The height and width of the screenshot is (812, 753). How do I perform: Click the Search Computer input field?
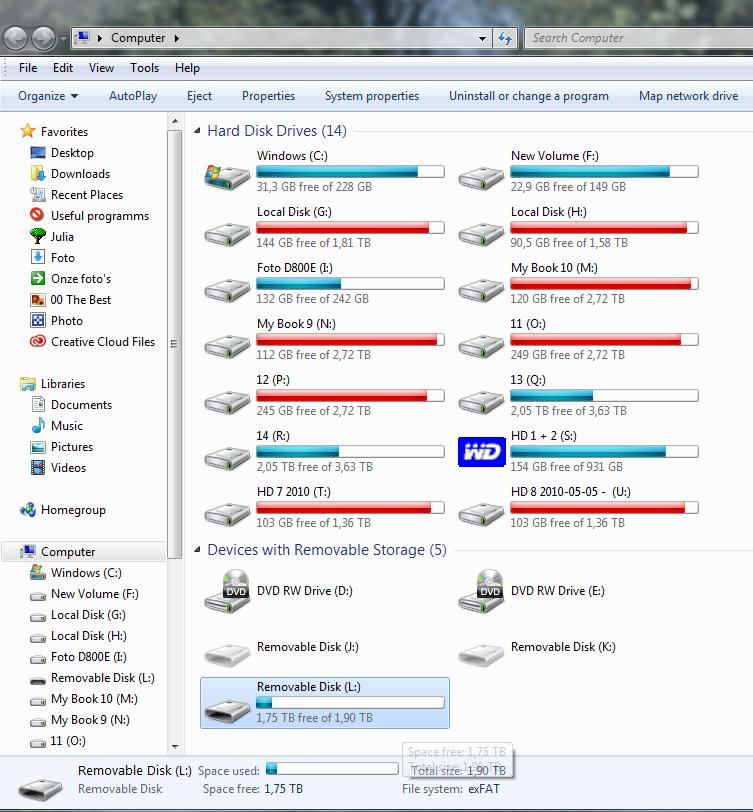(x=639, y=38)
